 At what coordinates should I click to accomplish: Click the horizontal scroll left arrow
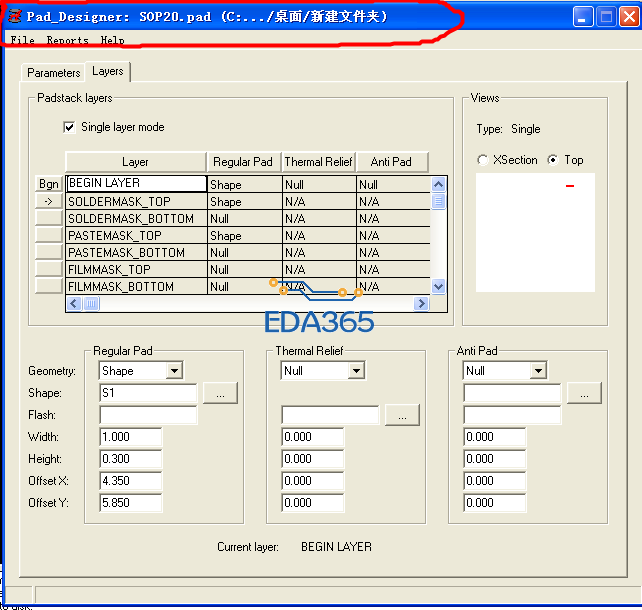74,303
